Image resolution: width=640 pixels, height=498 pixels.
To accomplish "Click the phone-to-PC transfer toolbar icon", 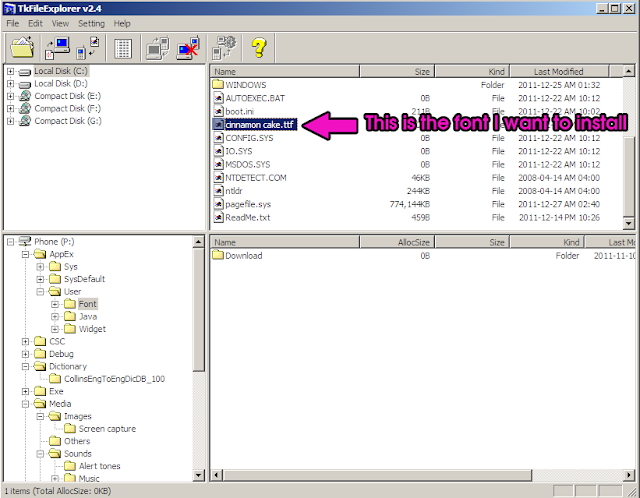I will [57, 48].
